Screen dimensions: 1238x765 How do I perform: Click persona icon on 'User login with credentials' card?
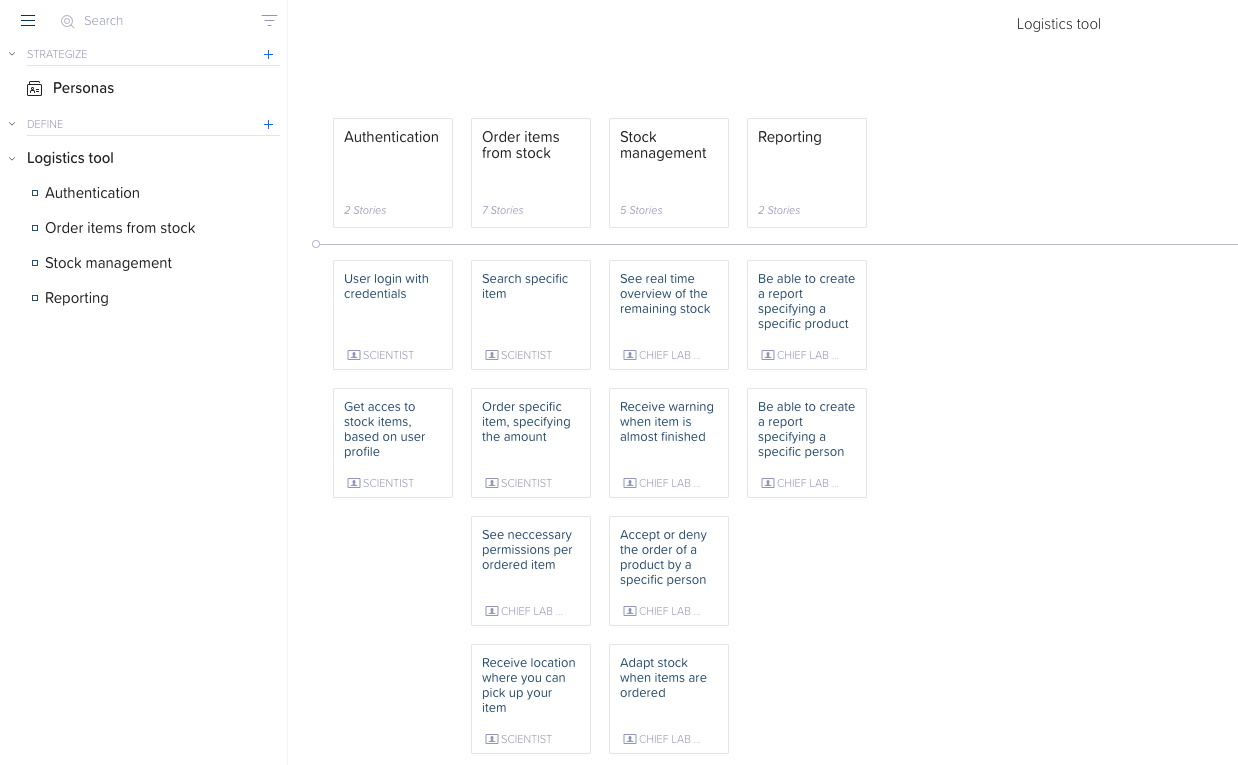tap(354, 355)
